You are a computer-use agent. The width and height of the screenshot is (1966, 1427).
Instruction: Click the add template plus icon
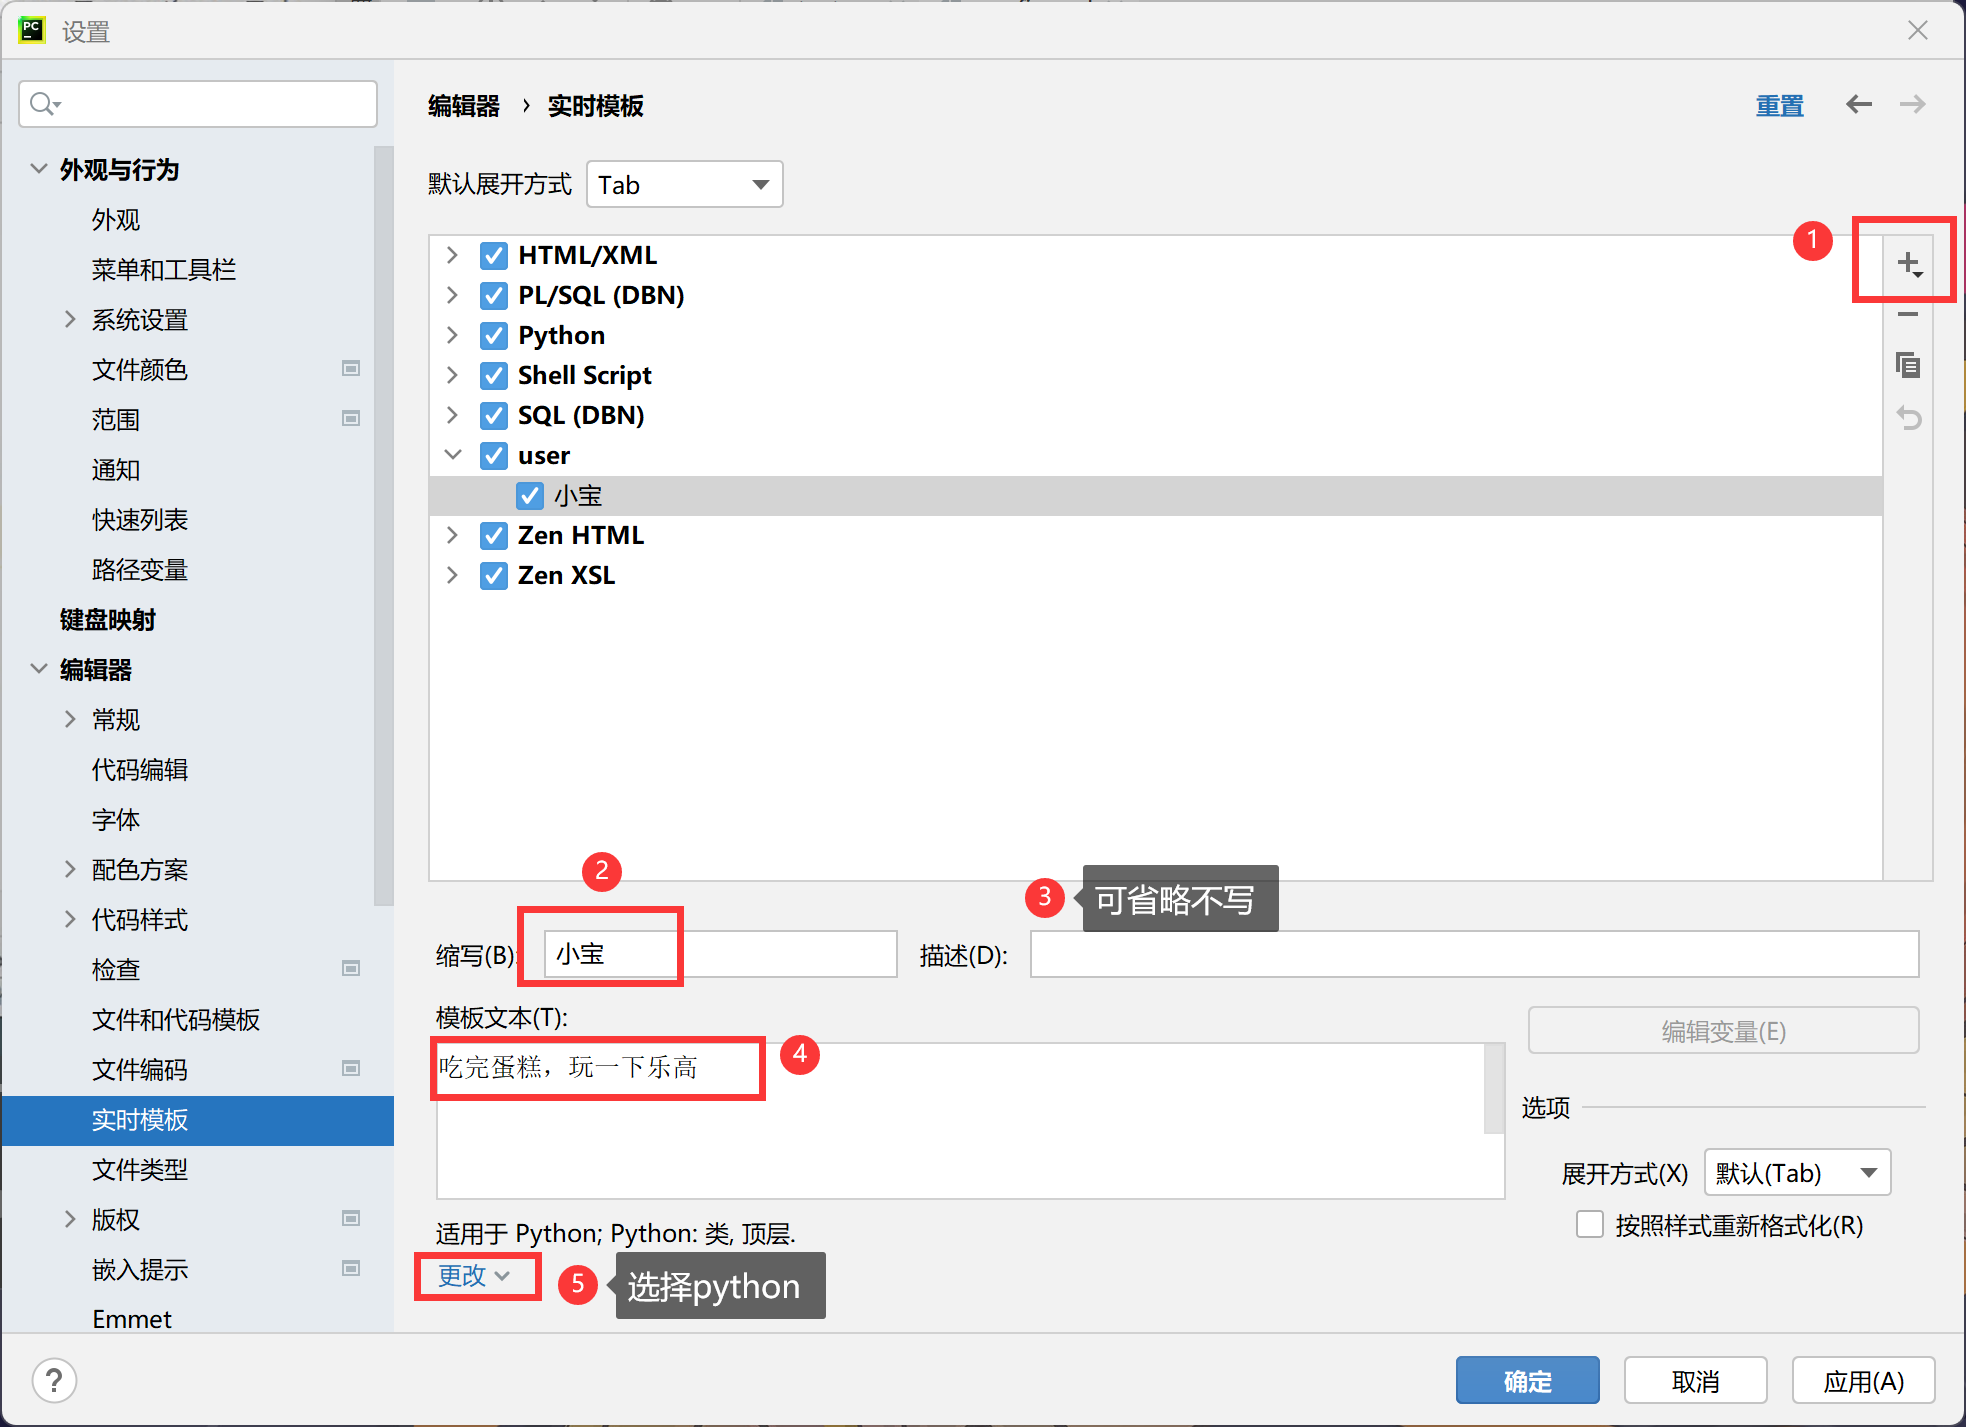click(x=1908, y=264)
